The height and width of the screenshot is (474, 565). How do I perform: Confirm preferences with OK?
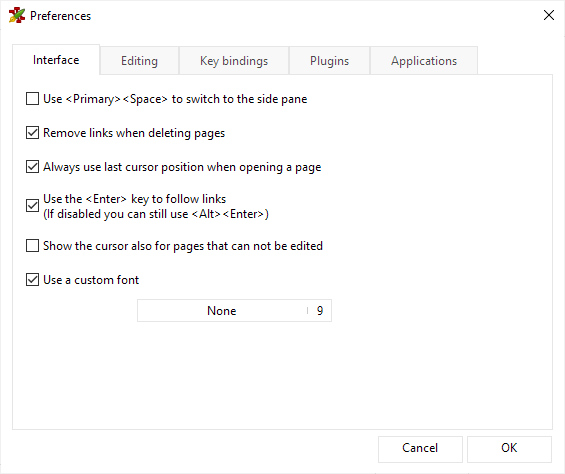coord(509,448)
